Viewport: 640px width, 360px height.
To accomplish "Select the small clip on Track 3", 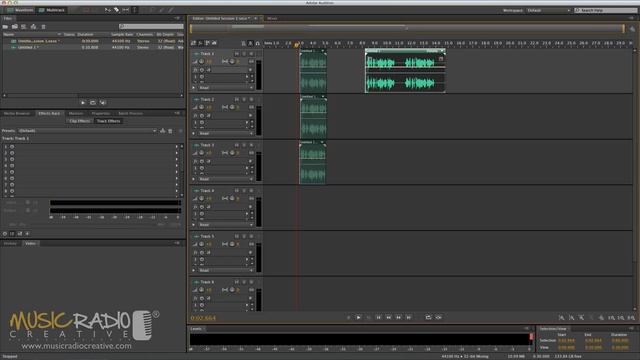I will click(x=313, y=163).
